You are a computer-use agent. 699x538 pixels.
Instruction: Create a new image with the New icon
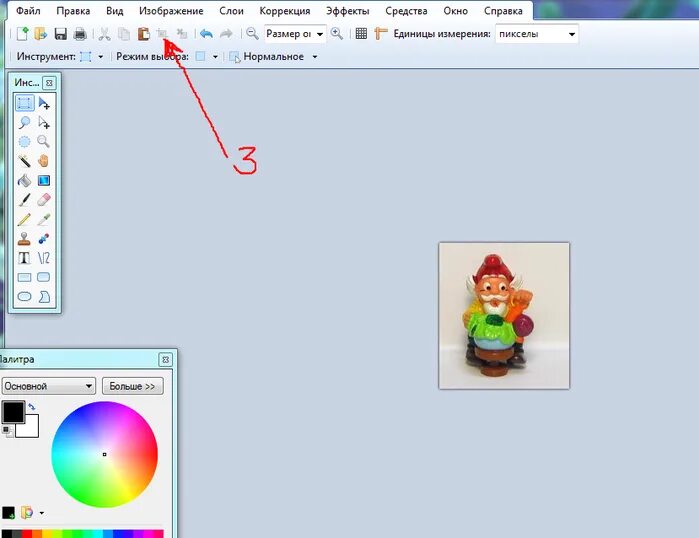point(22,34)
